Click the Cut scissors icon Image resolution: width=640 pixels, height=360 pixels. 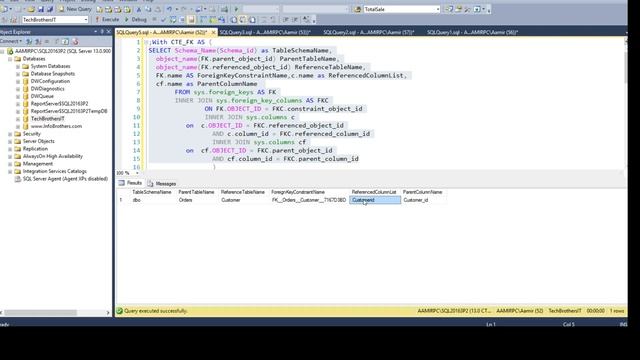tap(139, 9)
